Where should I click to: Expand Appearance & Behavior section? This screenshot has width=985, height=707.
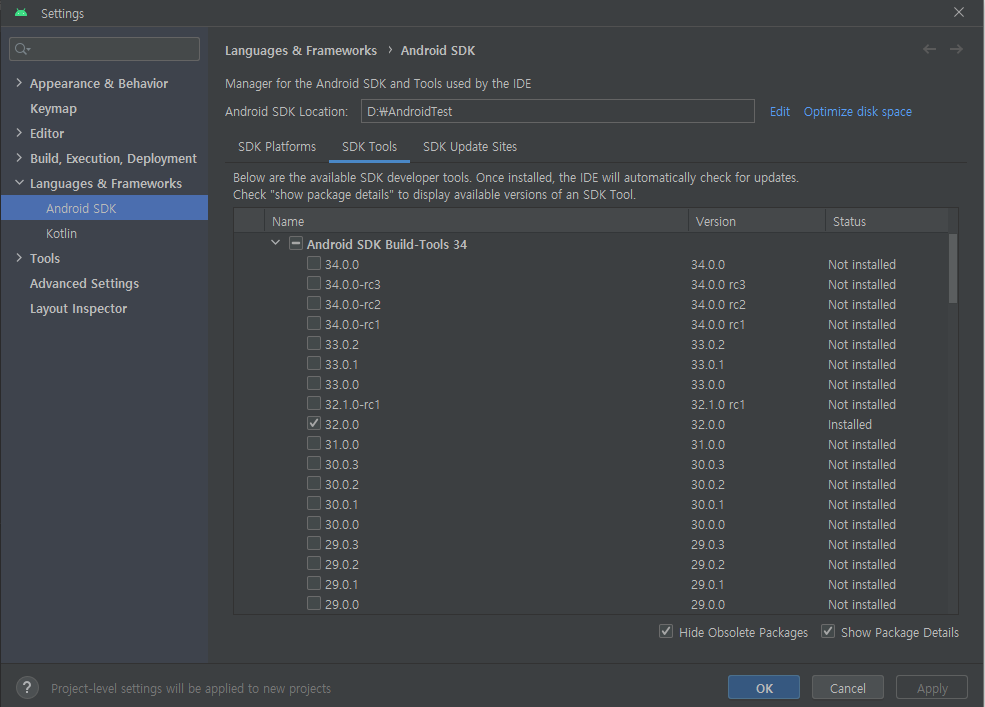(x=19, y=83)
